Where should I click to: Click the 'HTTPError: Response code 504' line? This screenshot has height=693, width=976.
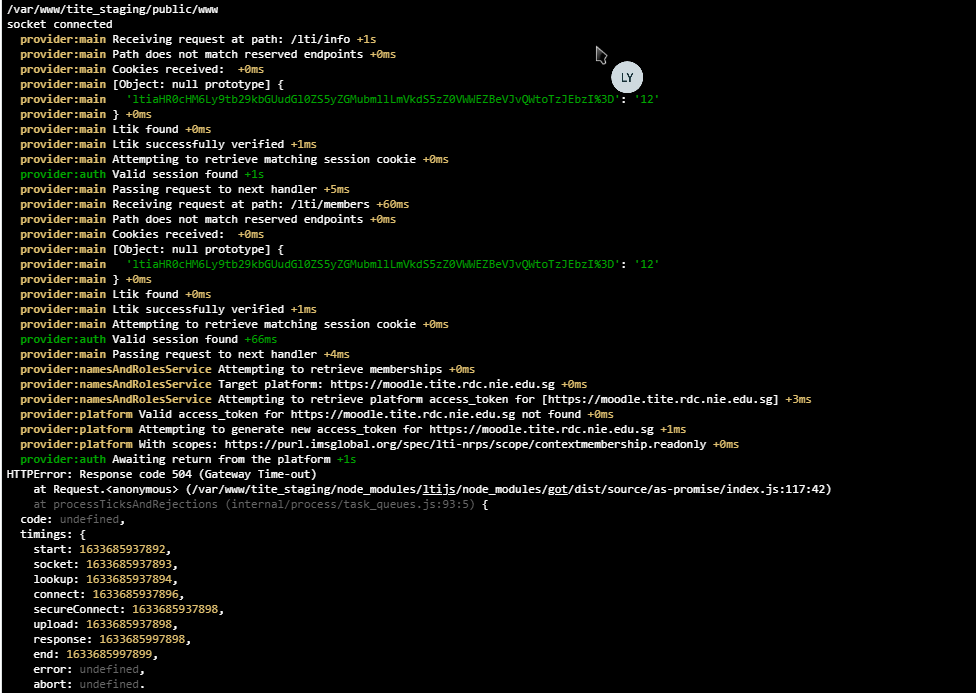click(162, 474)
